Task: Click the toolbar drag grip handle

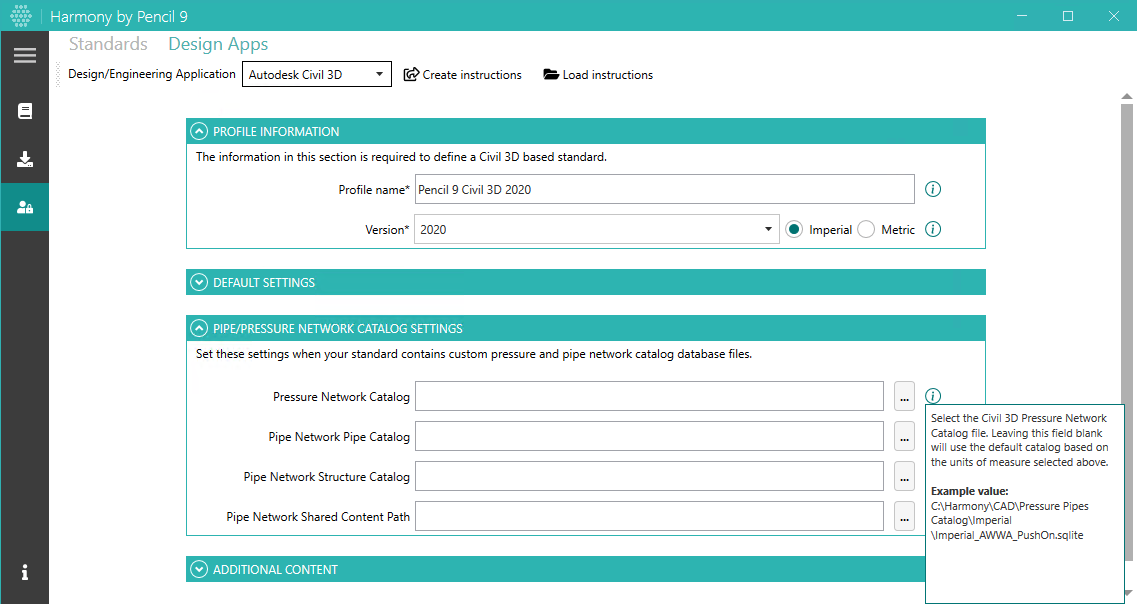Action: [58, 74]
